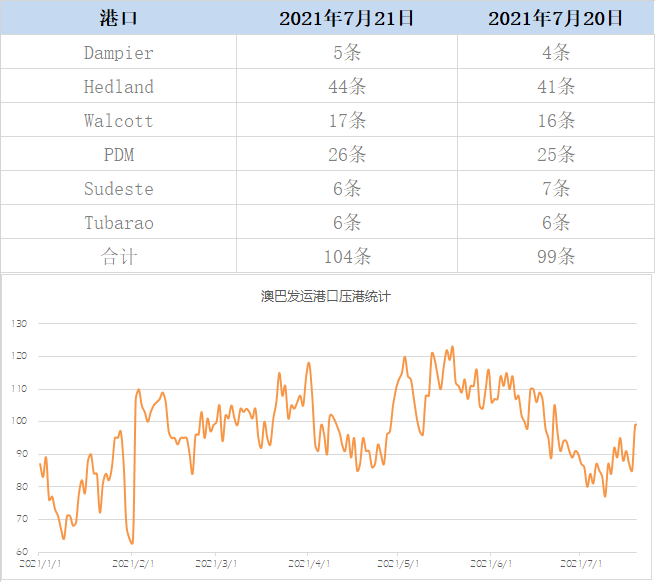This screenshot has height=582, width=655.
Task: Click the 80 y-axis label
Action: pos(22,487)
